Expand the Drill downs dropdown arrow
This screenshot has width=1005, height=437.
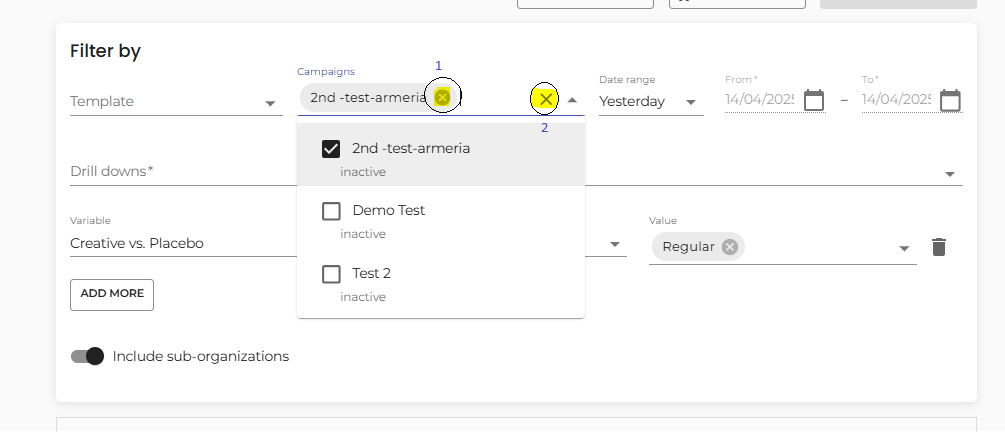(949, 174)
